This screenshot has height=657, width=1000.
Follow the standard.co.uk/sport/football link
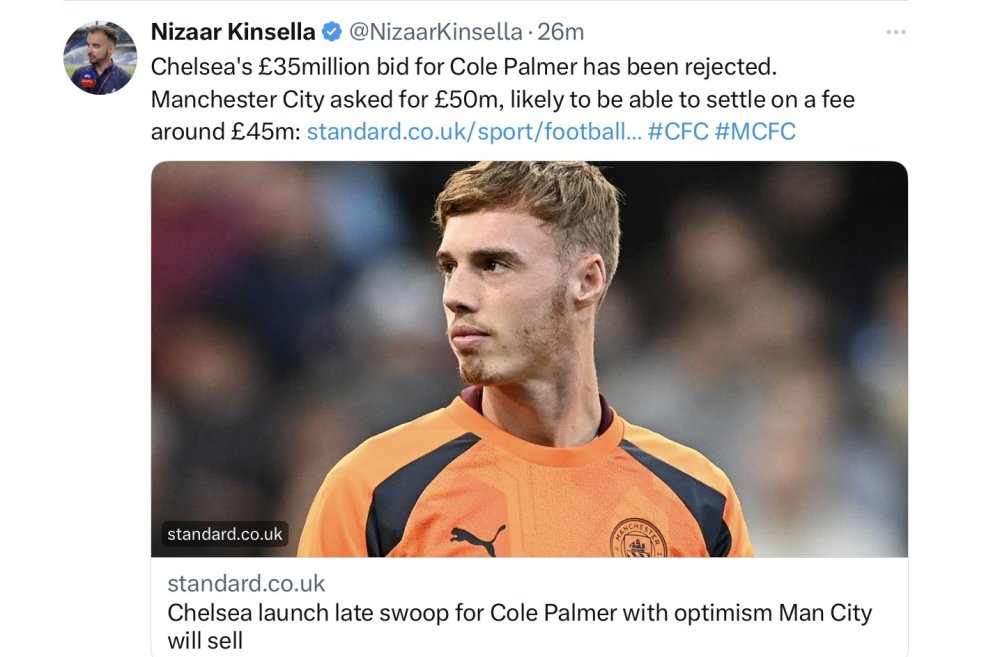[474, 131]
